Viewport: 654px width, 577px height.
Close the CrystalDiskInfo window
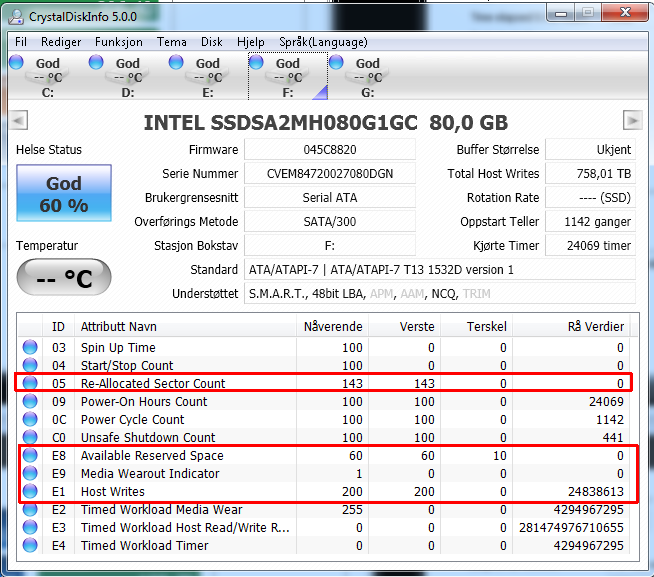click(x=625, y=13)
